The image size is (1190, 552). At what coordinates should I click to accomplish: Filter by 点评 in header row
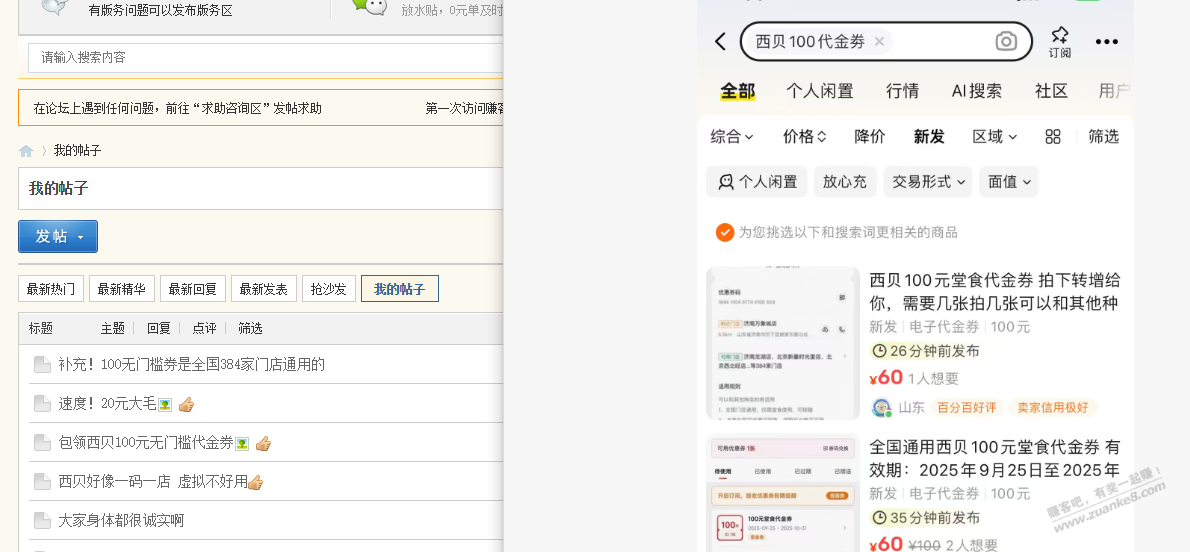pyautogui.click(x=204, y=328)
